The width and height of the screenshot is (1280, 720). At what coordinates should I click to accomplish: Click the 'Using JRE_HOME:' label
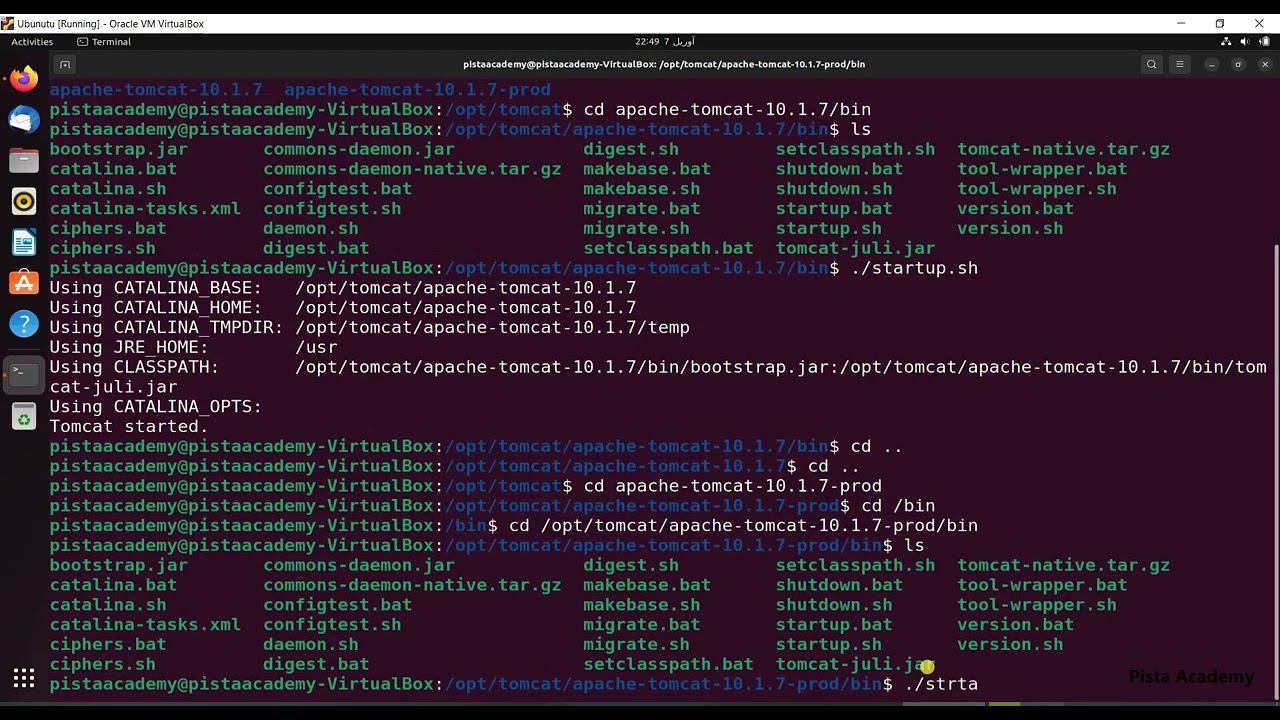(129, 347)
